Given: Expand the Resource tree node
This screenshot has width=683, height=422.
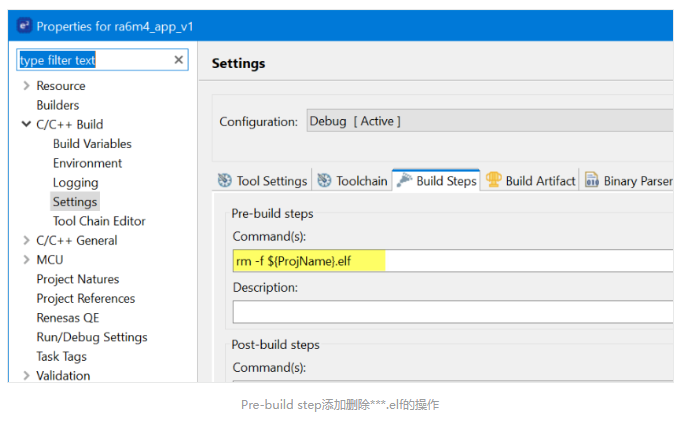Looking at the screenshot, I should point(26,85).
